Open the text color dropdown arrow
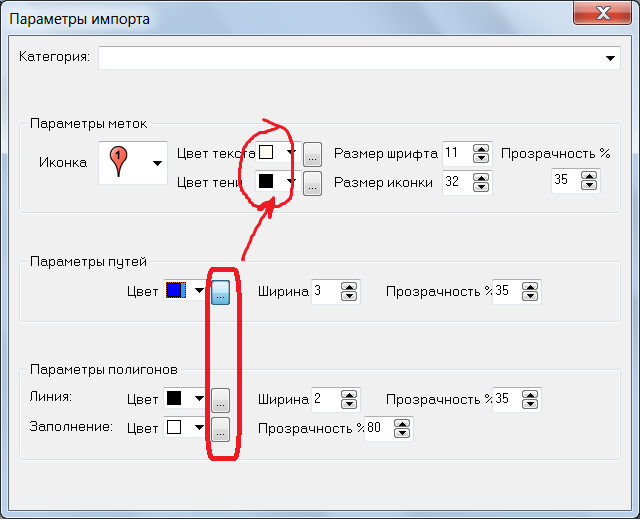640x519 pixels. point(290,154)
